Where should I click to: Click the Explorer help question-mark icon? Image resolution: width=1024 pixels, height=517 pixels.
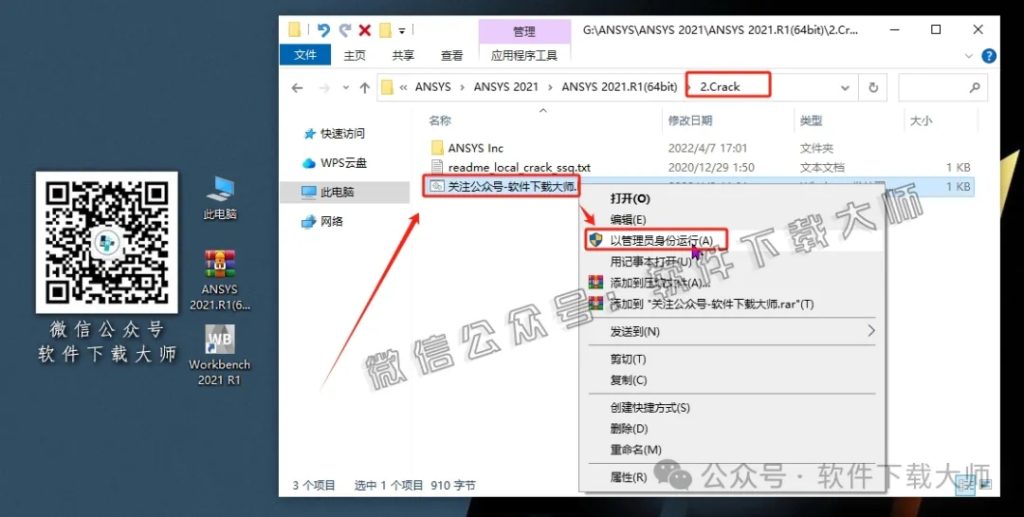[x=989, y=56]
